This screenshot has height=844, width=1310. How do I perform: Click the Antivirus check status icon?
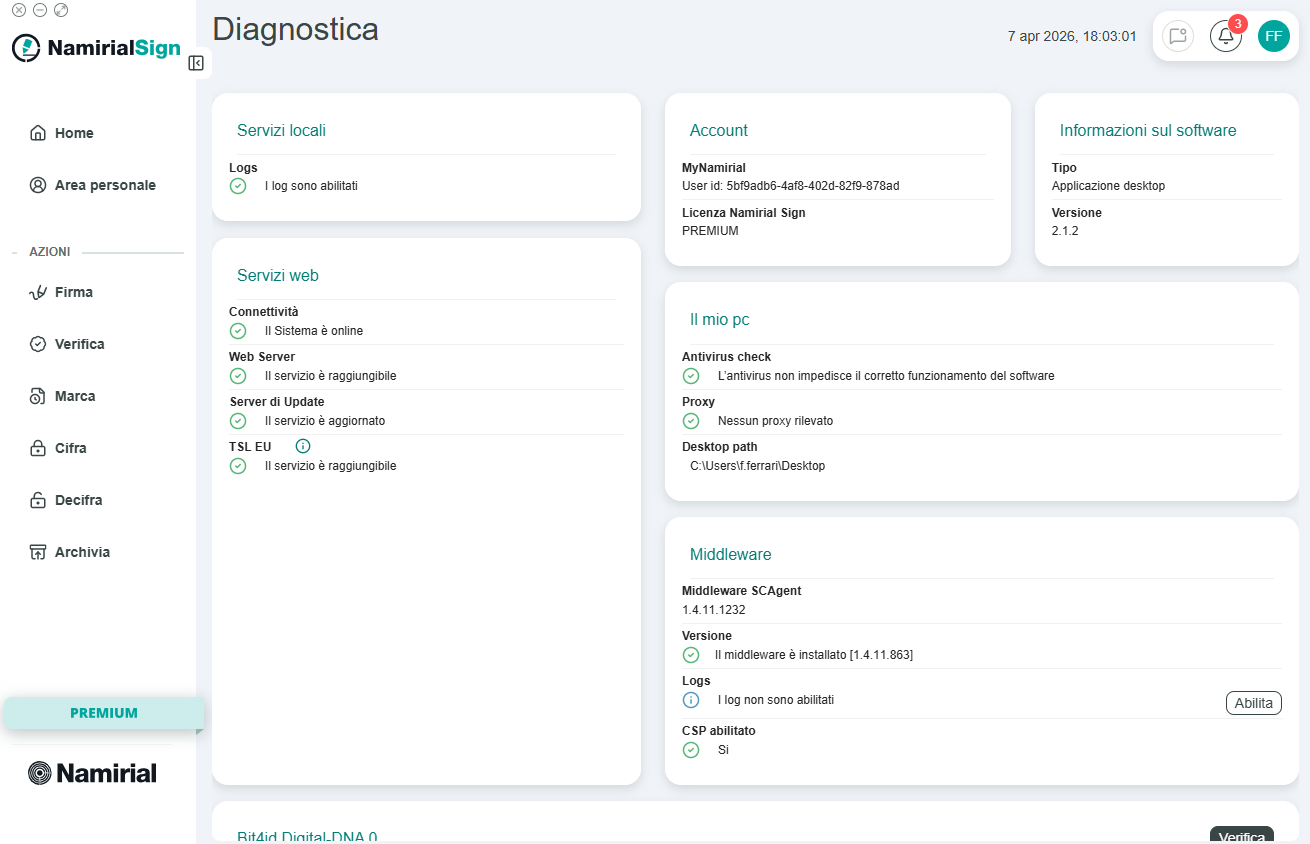[x=691, y=376]
